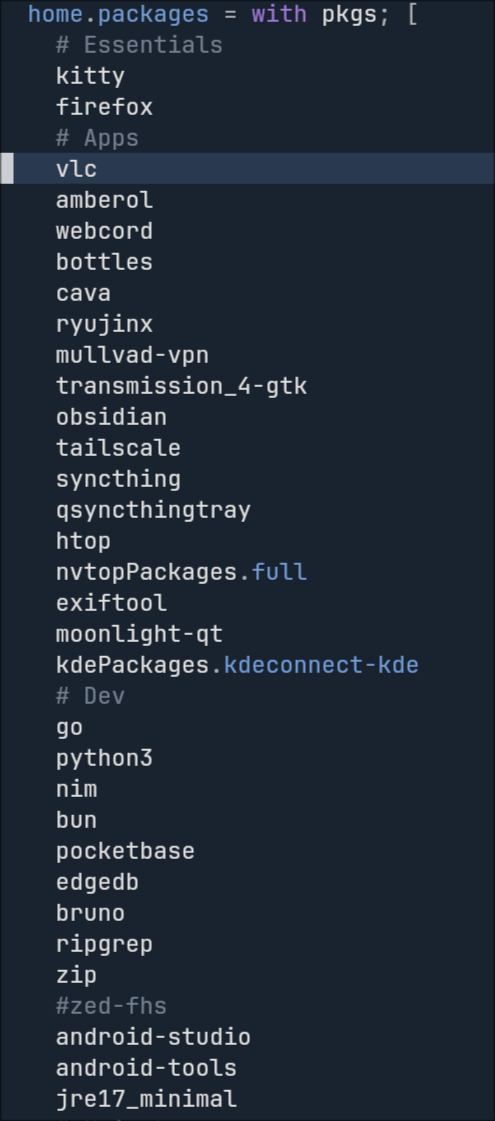This screenshot has width=495, height=1121.
Task: Place cursor on the kitty package line
Action: [90, 76]
